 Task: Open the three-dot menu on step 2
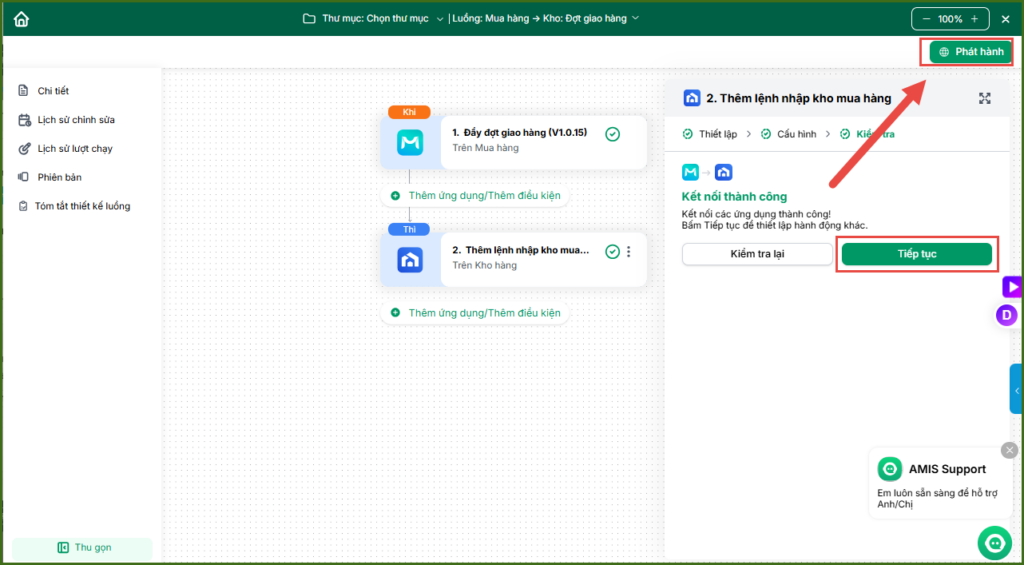629,252
